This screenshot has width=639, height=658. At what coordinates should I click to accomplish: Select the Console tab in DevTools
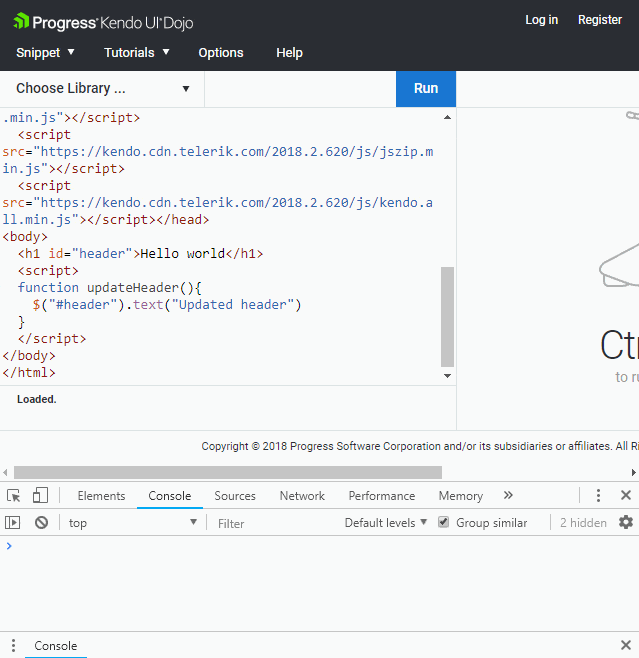[170, 496]
